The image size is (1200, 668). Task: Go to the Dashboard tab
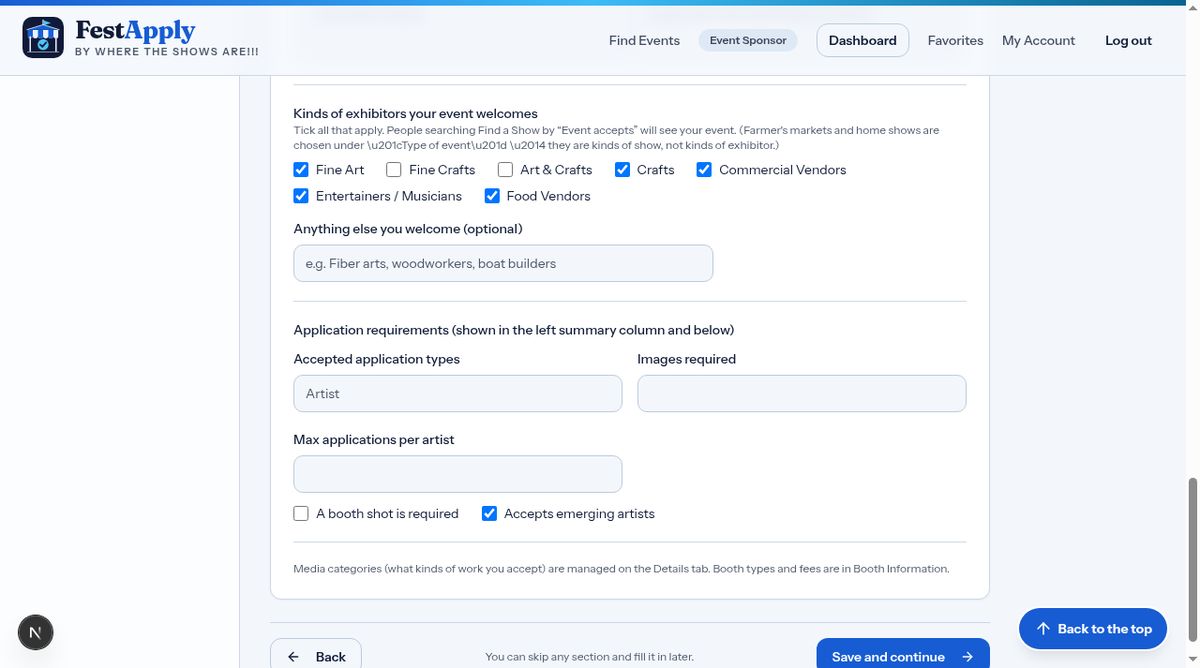863,41
